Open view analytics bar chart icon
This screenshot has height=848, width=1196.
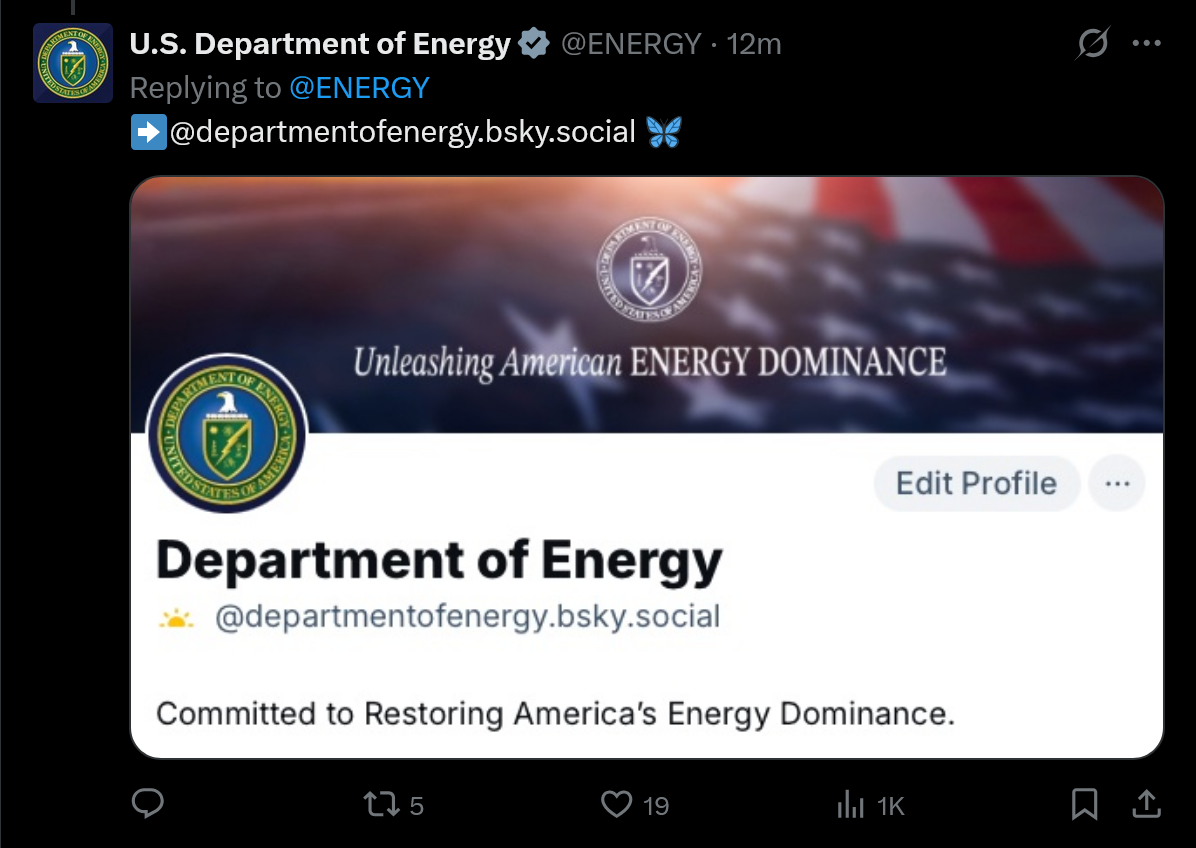[850, 805]
